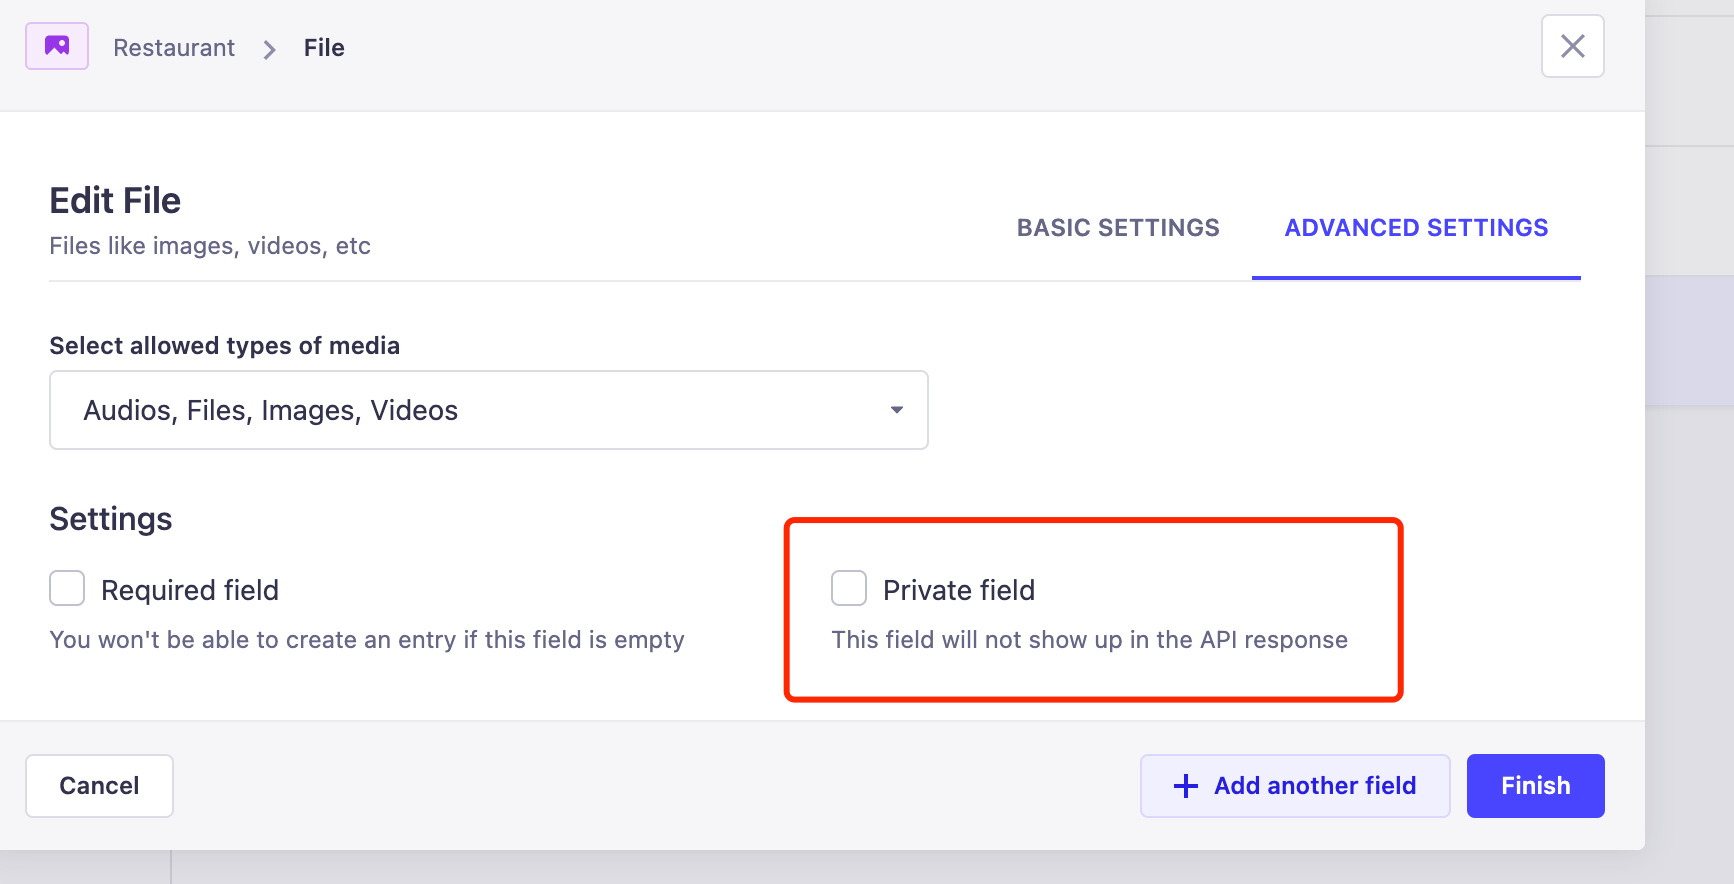Select the Advanced Settings tab

1416,228
